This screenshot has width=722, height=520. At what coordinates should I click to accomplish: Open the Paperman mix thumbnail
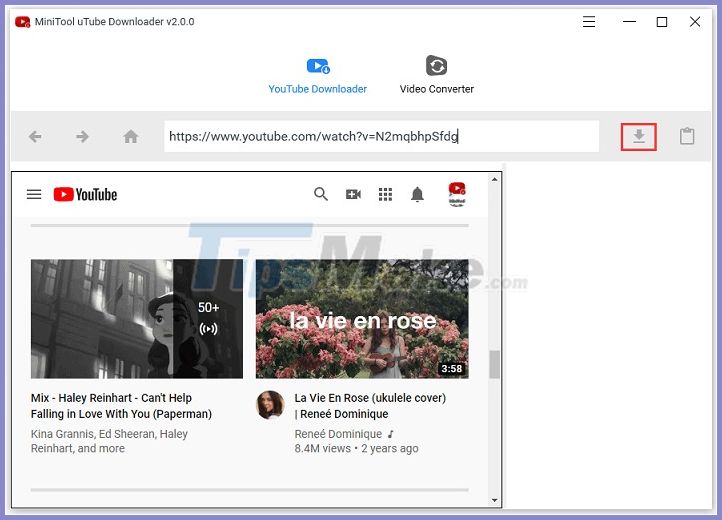[137, 319]
